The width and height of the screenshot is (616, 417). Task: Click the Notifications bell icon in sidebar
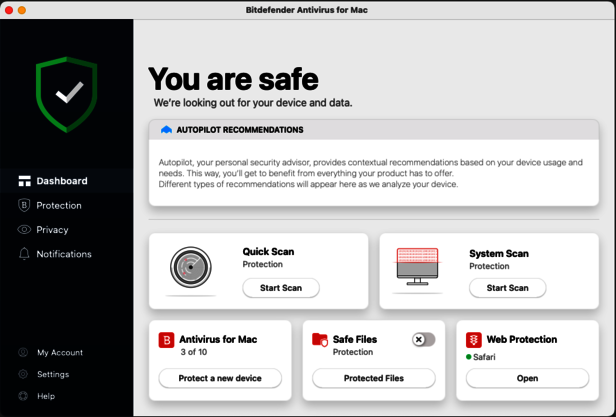[24, 254]
